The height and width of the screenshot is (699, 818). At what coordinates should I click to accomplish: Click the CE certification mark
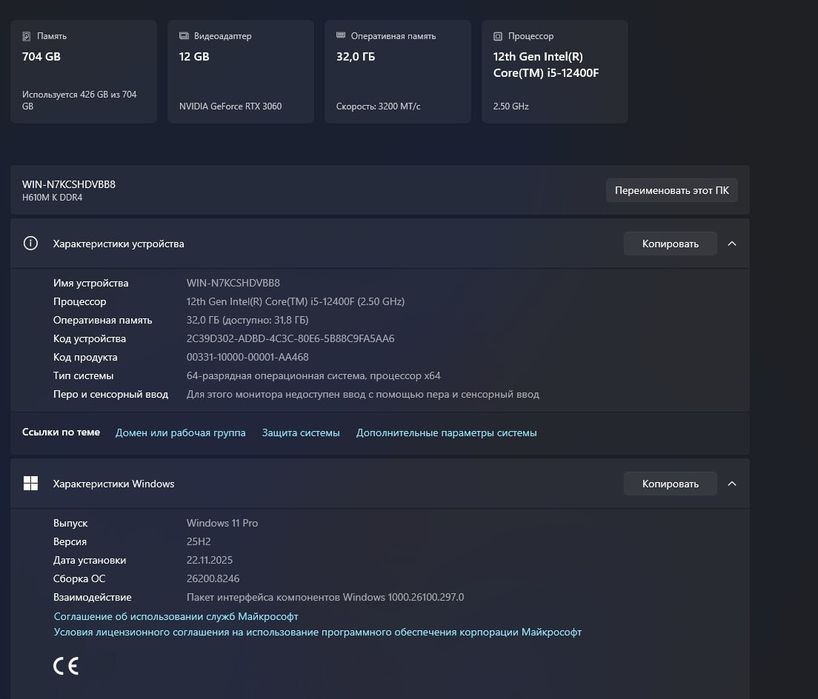click(x=66, y=666)
